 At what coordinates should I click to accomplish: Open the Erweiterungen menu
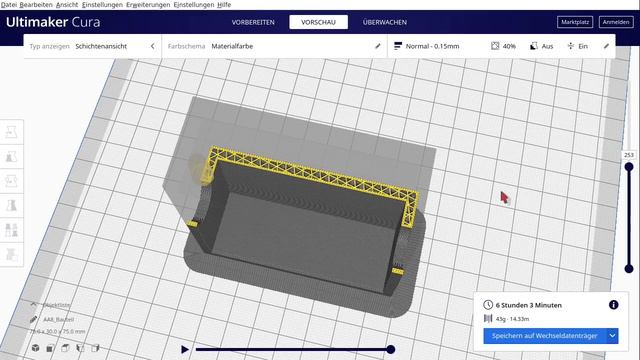click(148, 4)
